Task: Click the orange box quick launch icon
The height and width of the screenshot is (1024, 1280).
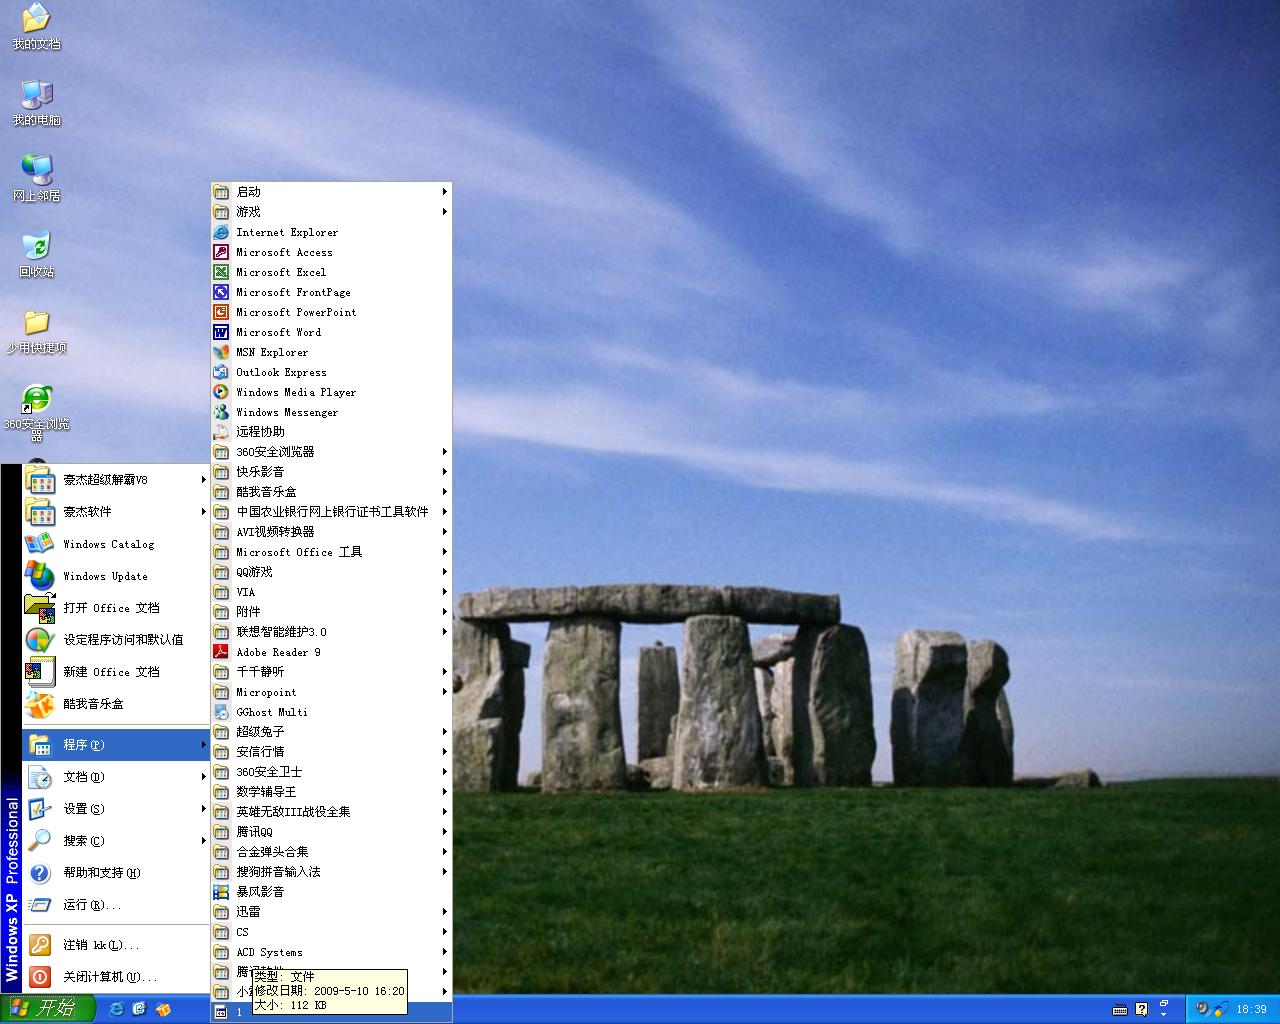Action: [x=163, y=1009]
